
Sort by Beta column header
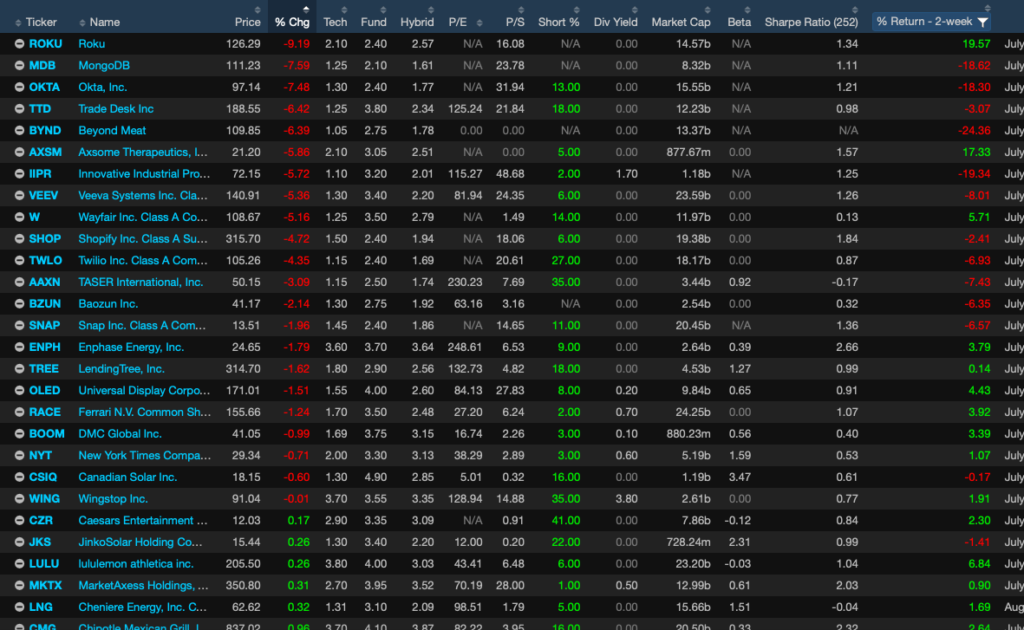[x=739, y=22]
